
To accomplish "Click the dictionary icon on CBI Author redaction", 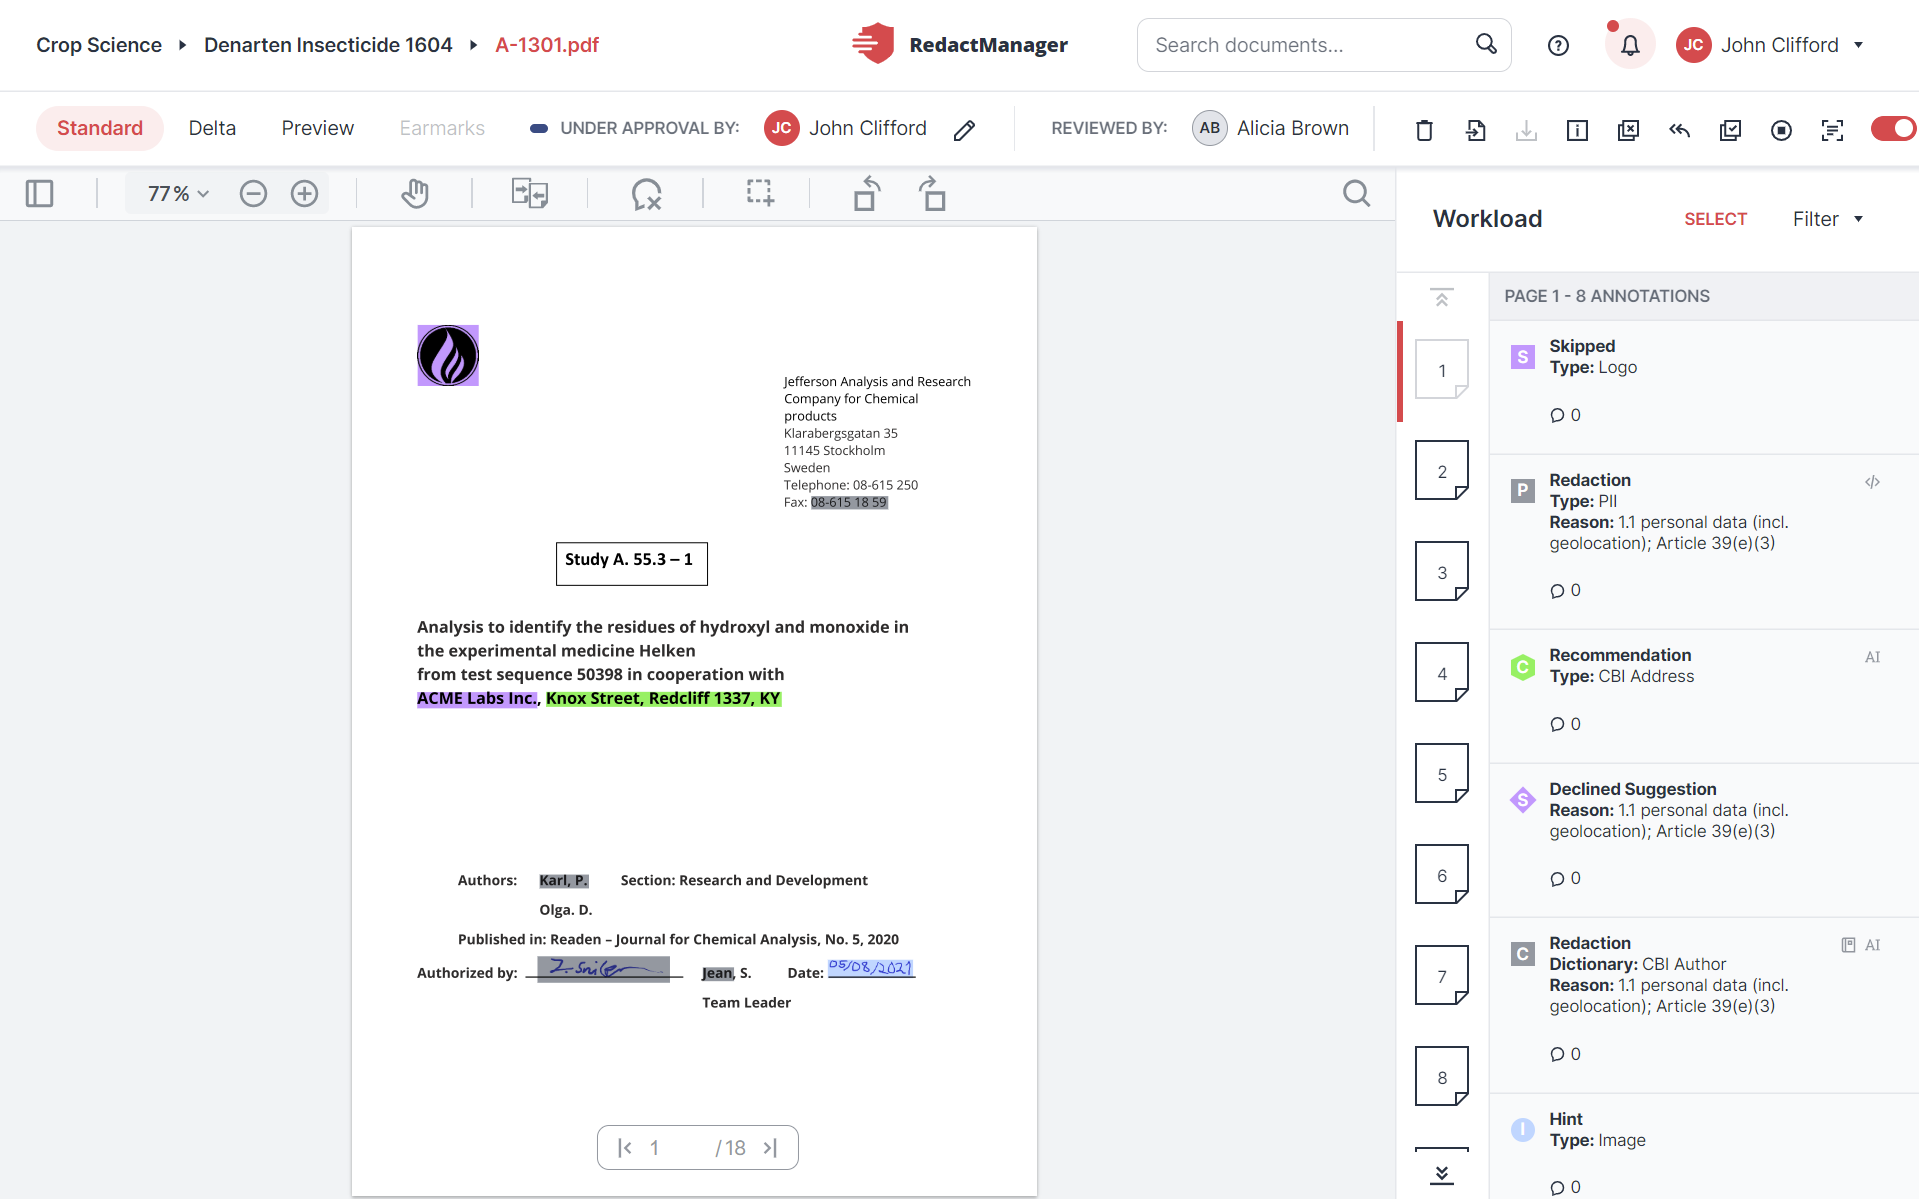I will (1848, 945).
